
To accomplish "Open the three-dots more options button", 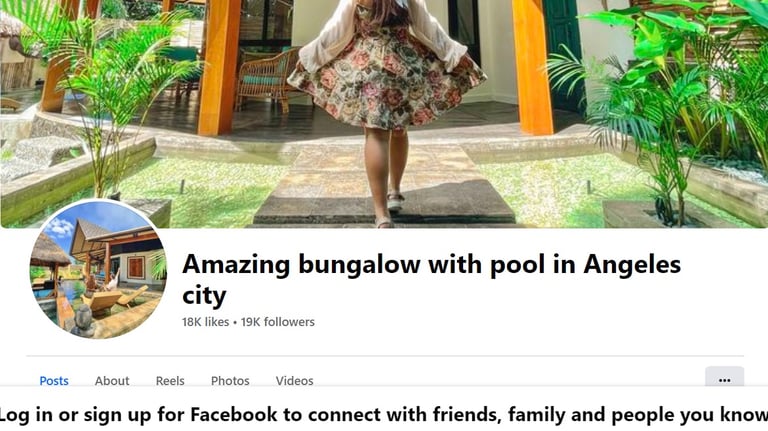I will [x=724, y=379].
